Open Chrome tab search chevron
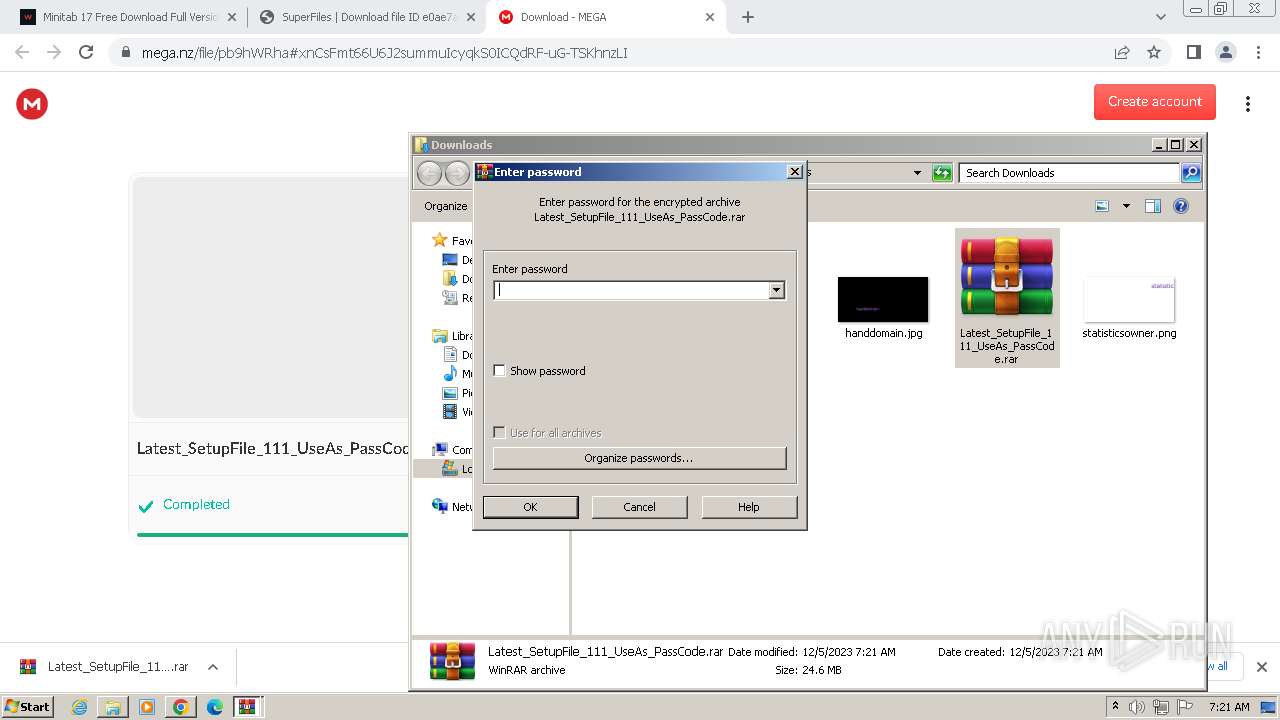Screen dimensions: 1280x720 [1160, 17]
